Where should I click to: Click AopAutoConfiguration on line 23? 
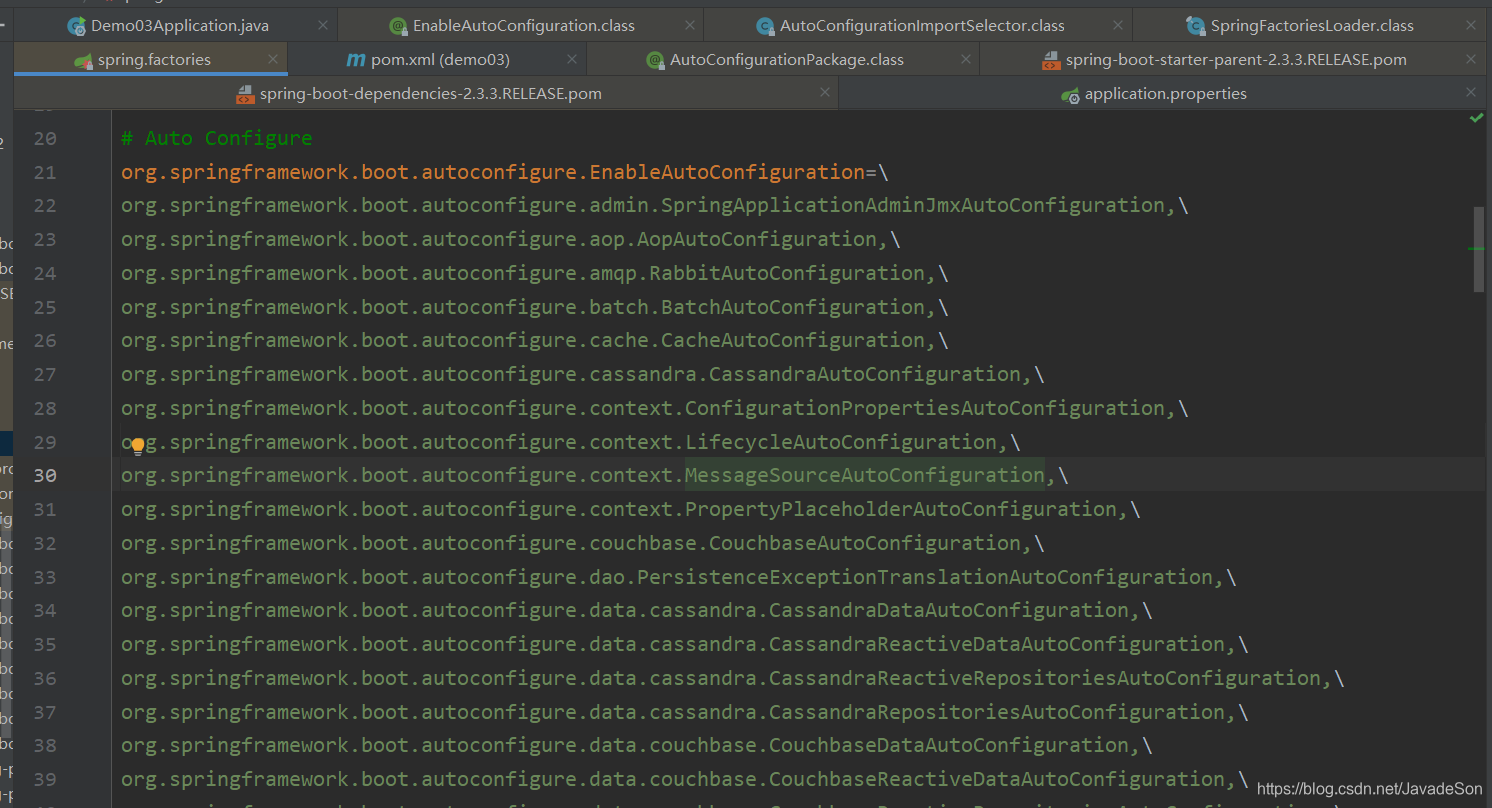(x=756, y=239)
